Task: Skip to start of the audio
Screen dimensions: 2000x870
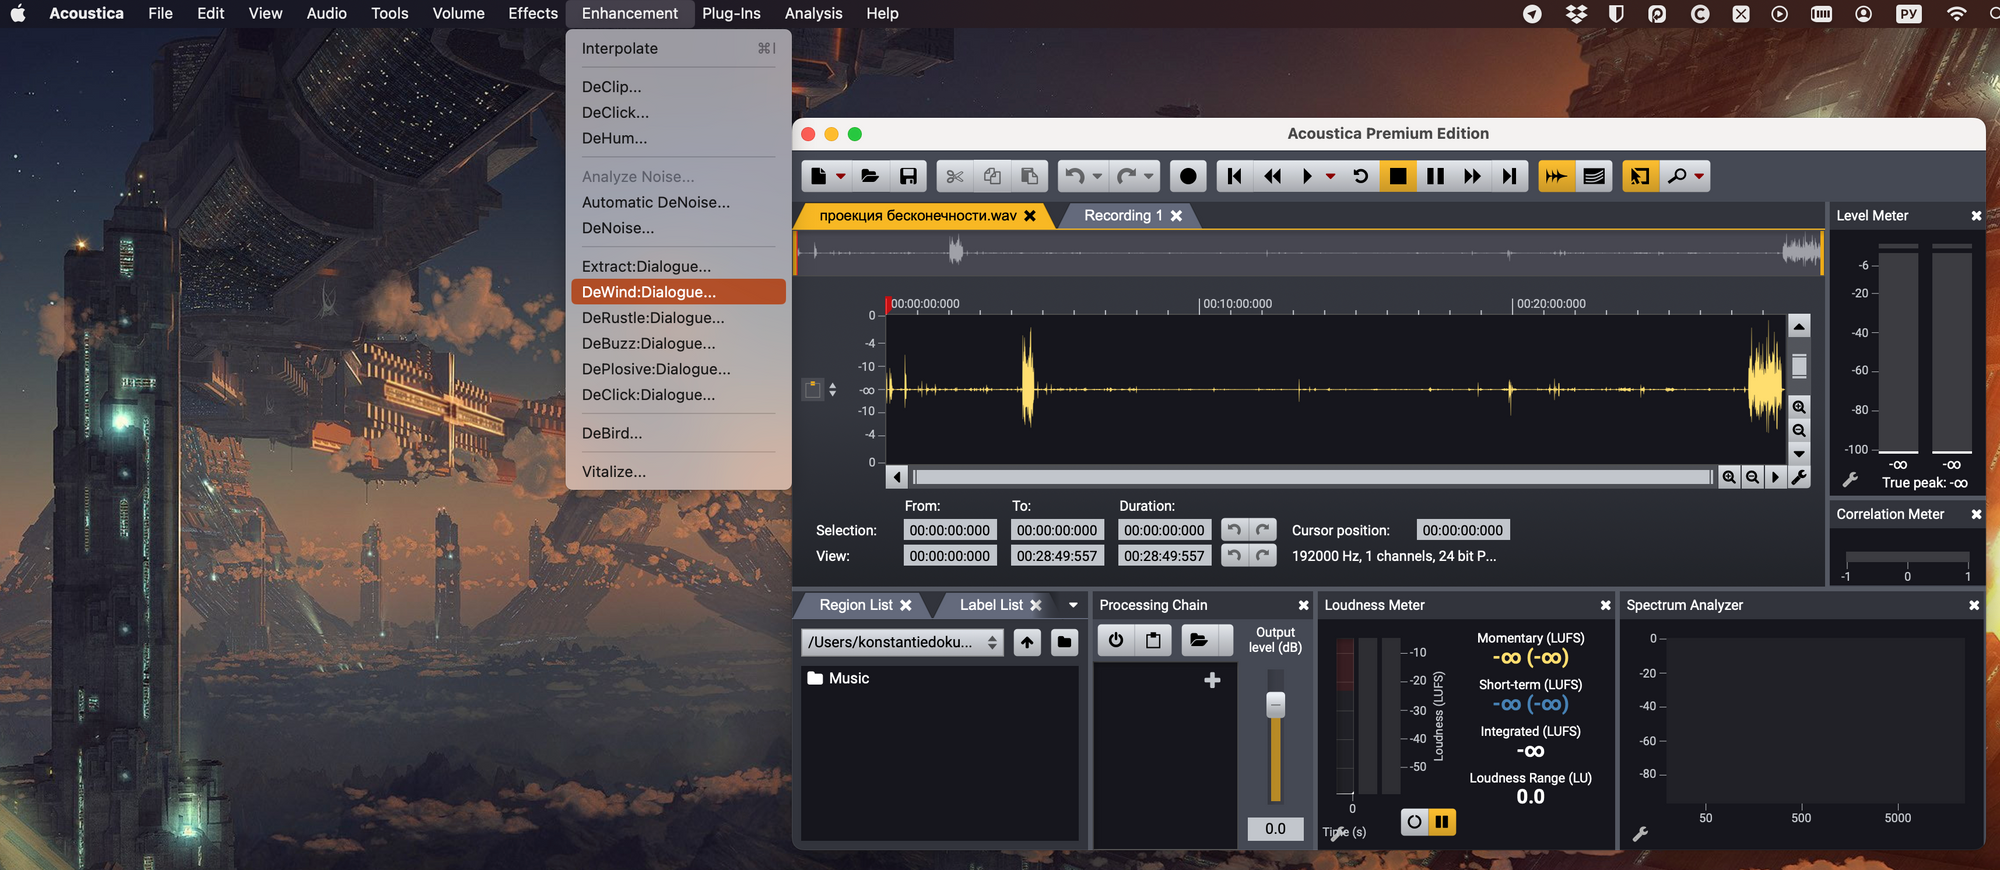Action: (1234, 176)
